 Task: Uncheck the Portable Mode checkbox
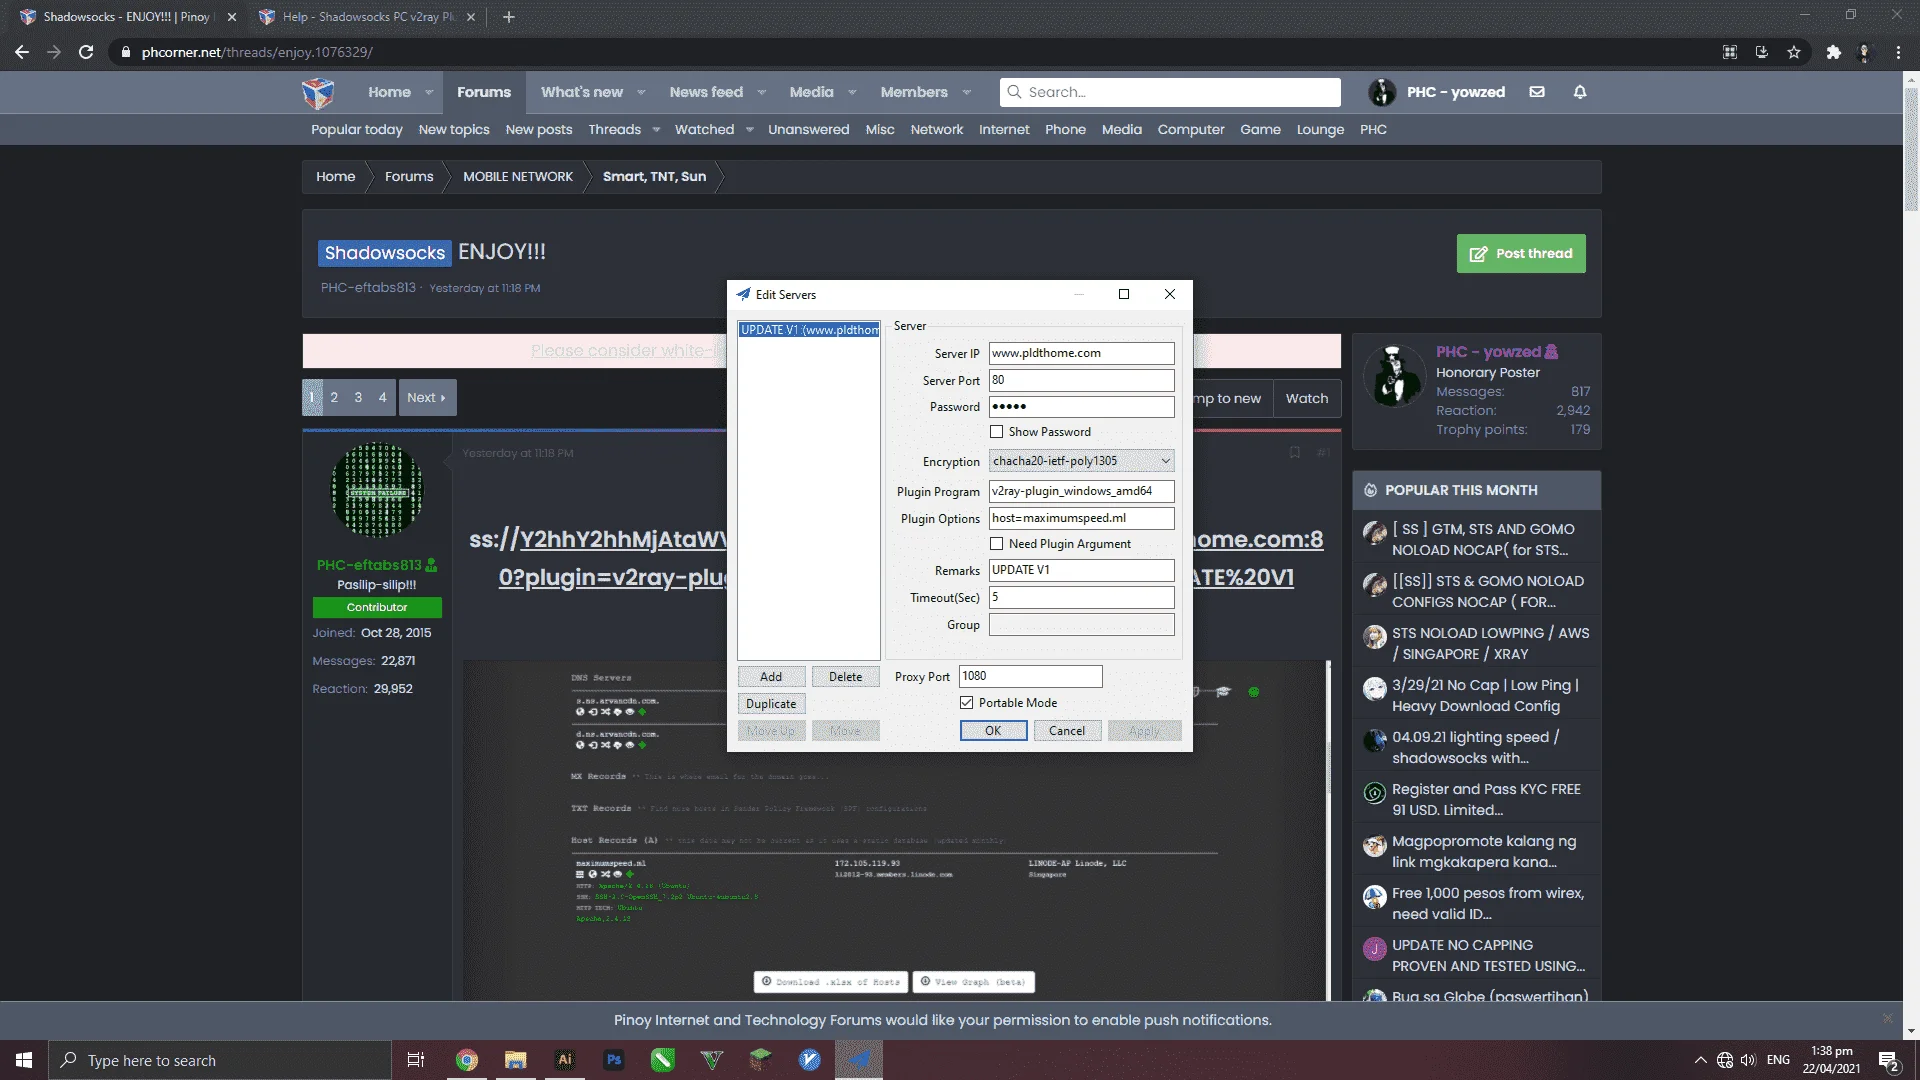click(966, 703)
